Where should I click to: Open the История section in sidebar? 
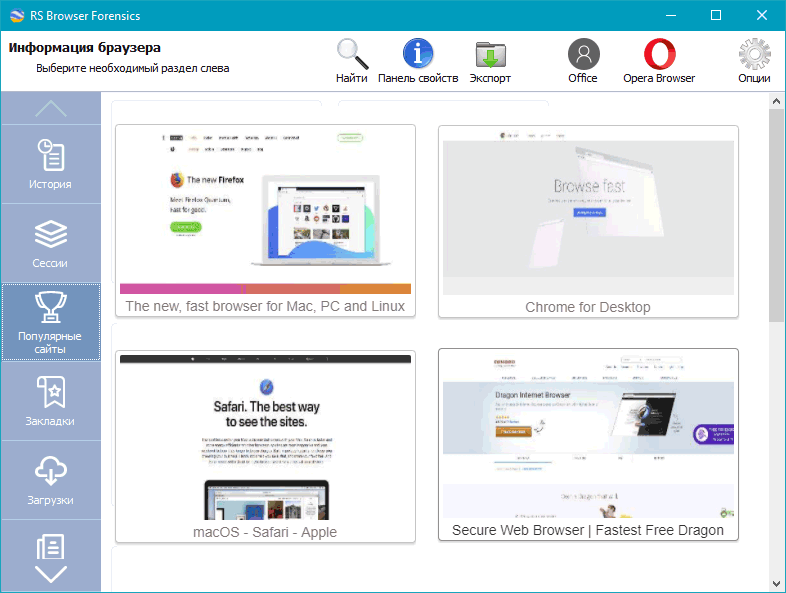(51, 164)
